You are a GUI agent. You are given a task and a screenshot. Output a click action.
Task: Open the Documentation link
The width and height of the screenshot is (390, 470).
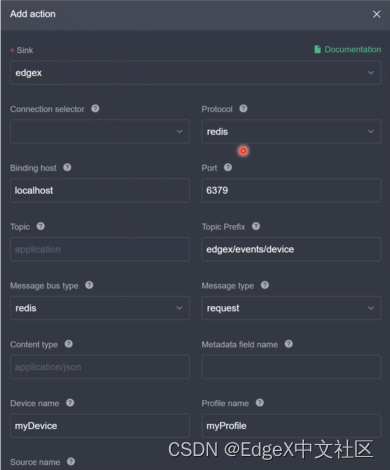coord(348,49)
